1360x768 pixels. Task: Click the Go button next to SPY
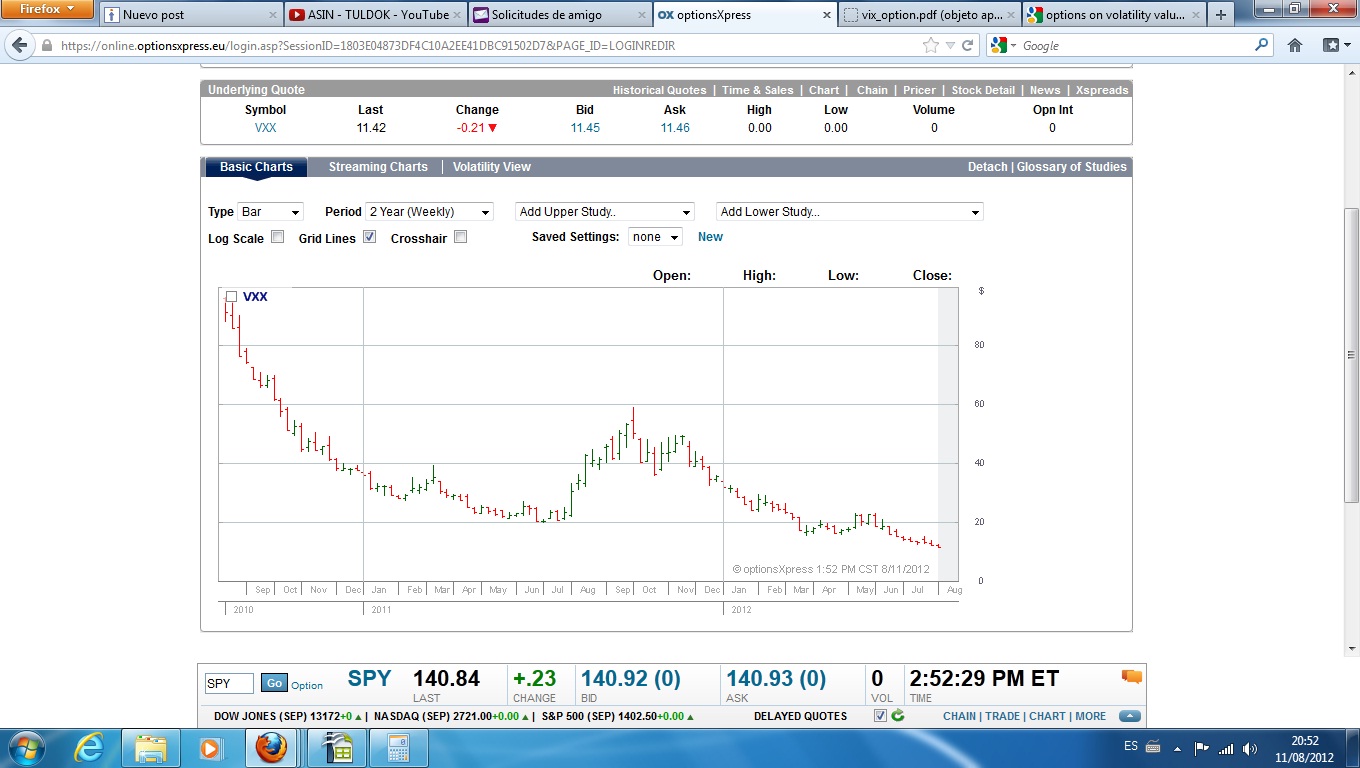click(x=274, y=683)
